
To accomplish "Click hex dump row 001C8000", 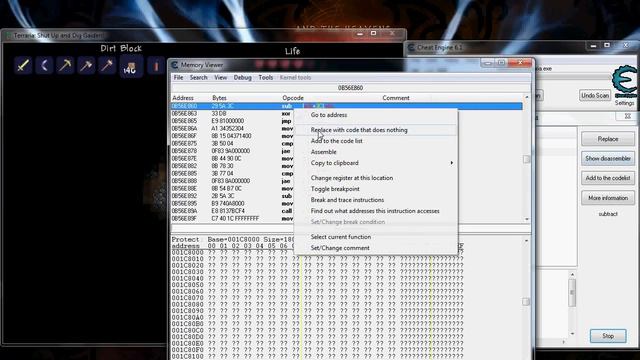I will pyautogui.click(x=318, y=253).
